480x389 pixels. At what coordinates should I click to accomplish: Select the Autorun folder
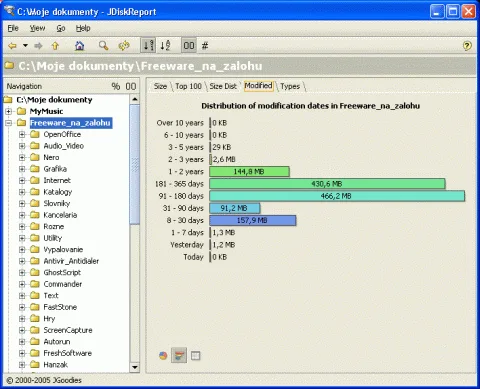tap(57, 342)
